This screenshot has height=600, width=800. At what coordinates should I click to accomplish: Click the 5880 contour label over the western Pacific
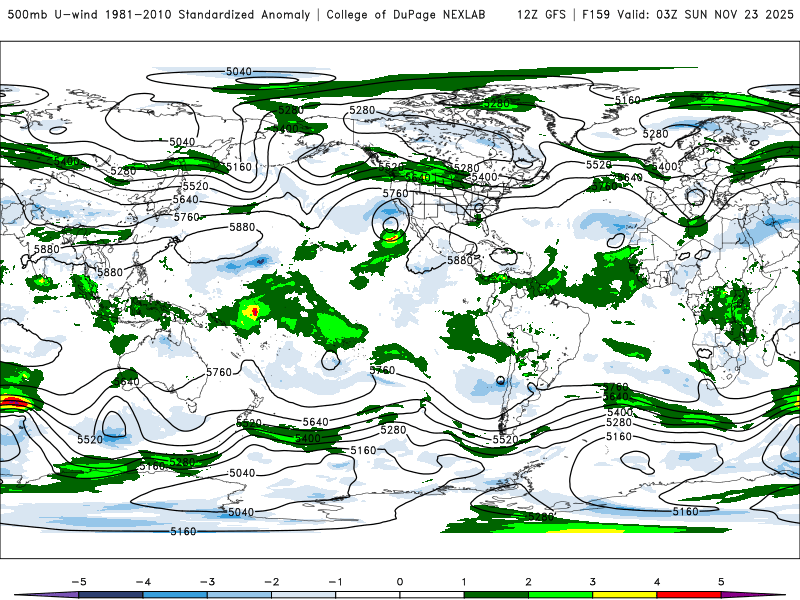tap(241, 227)
